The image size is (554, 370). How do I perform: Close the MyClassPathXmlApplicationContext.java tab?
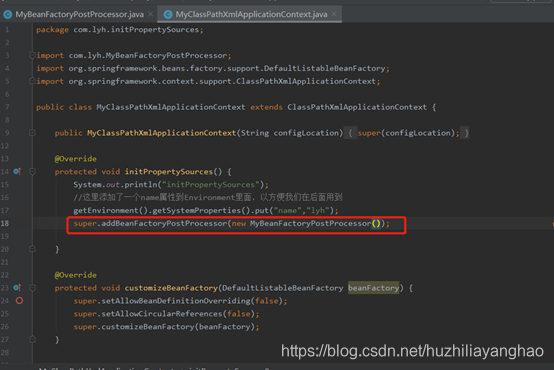pos(334,14)
